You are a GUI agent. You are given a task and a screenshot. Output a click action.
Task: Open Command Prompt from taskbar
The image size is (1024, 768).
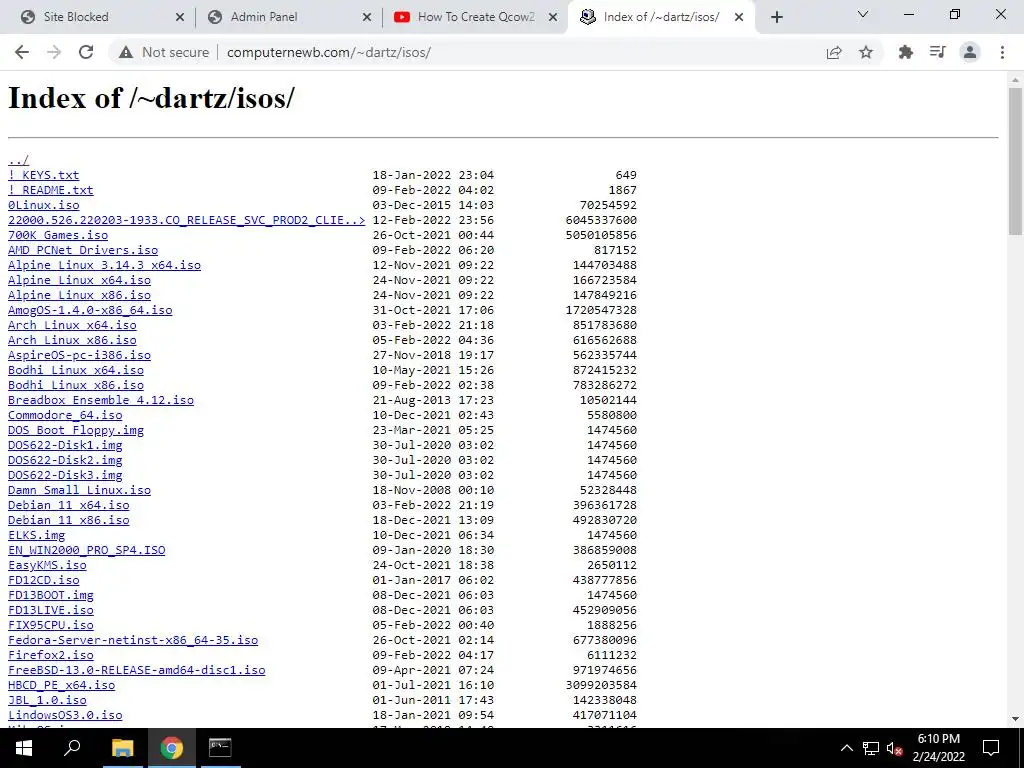(x=220, y=748)
